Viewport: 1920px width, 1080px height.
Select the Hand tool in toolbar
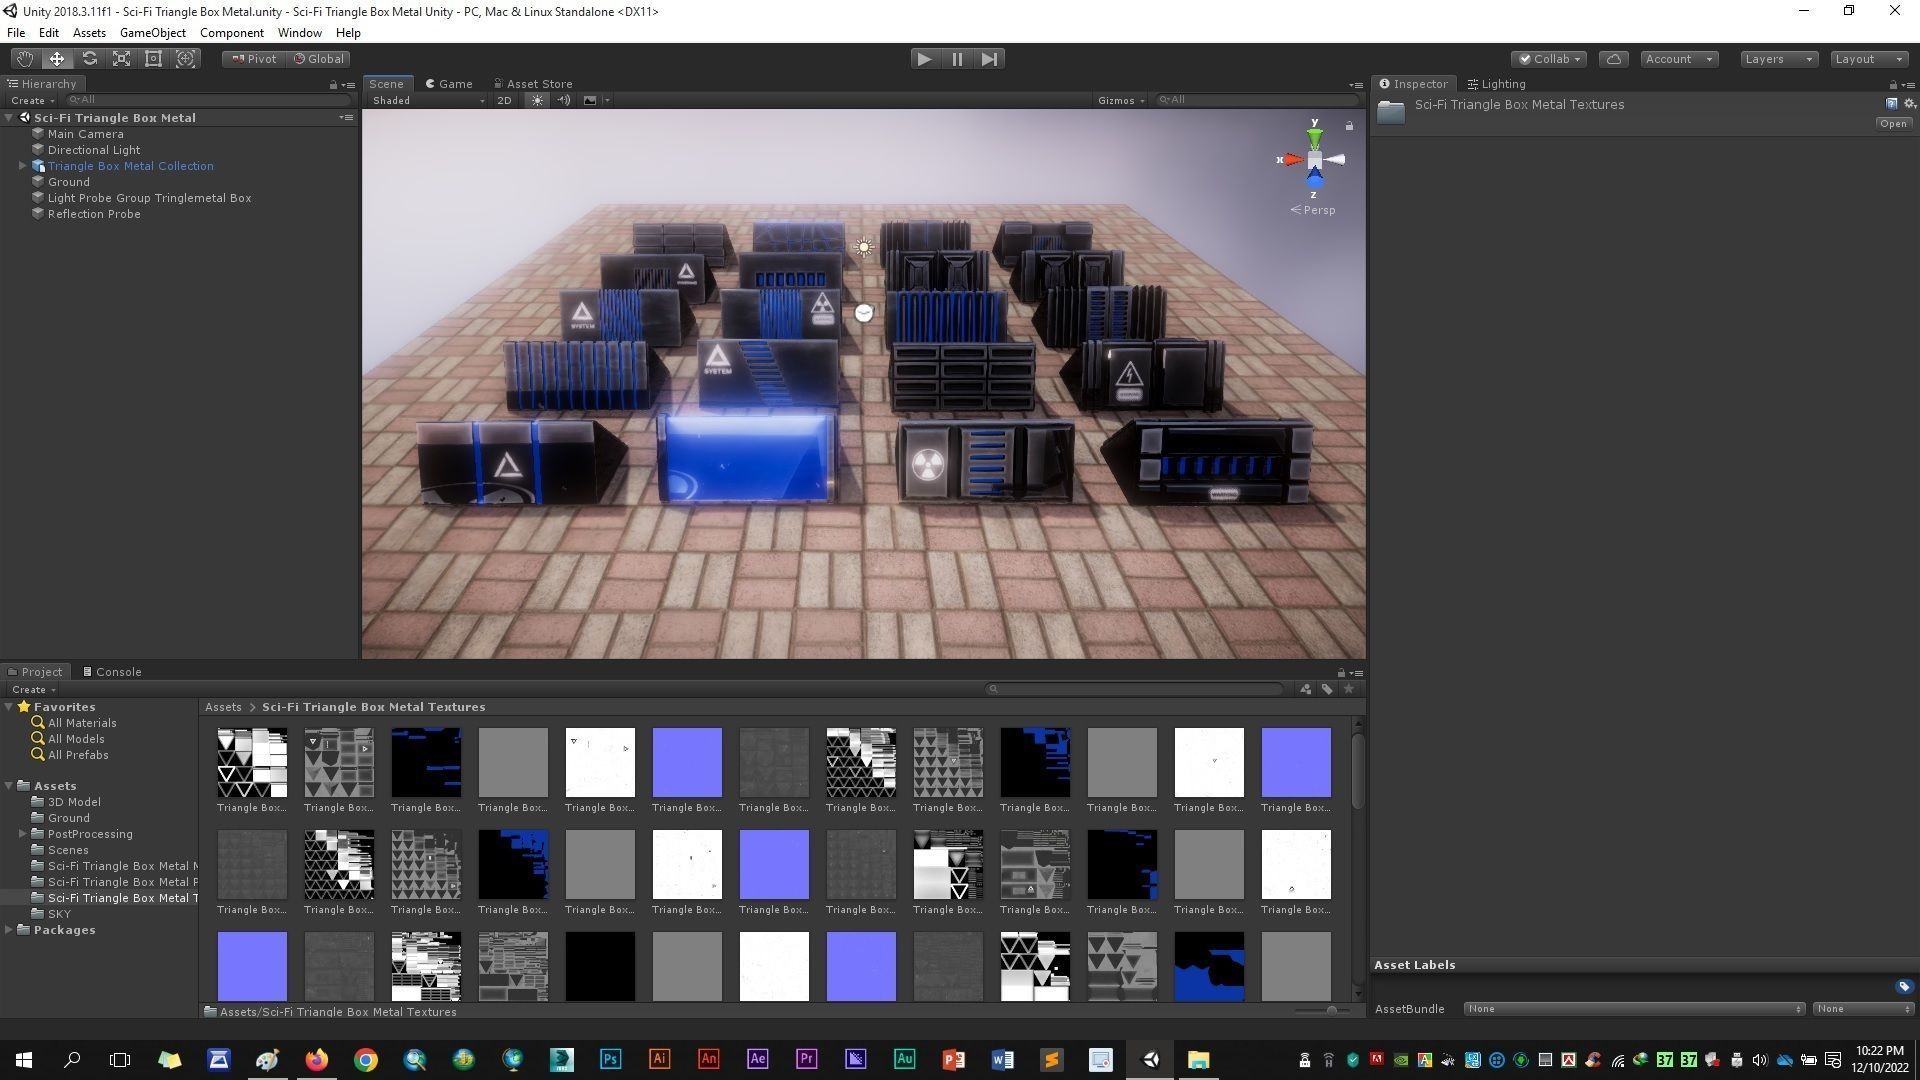tap(24, 59)
